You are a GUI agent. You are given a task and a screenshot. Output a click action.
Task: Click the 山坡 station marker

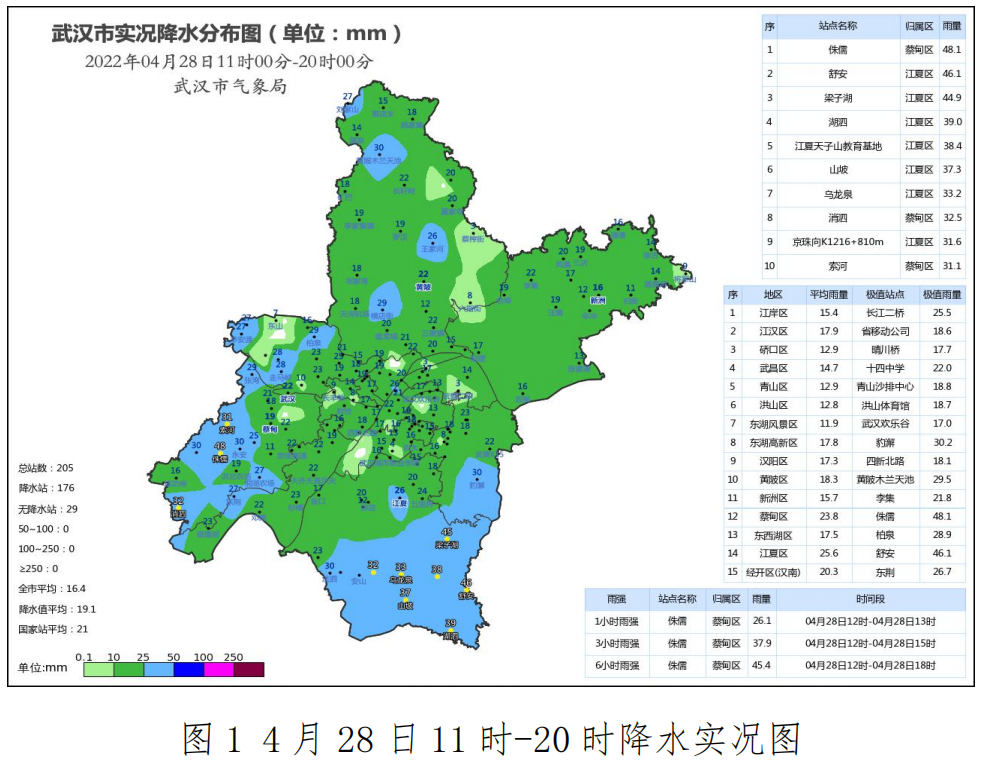coord(406,600)
